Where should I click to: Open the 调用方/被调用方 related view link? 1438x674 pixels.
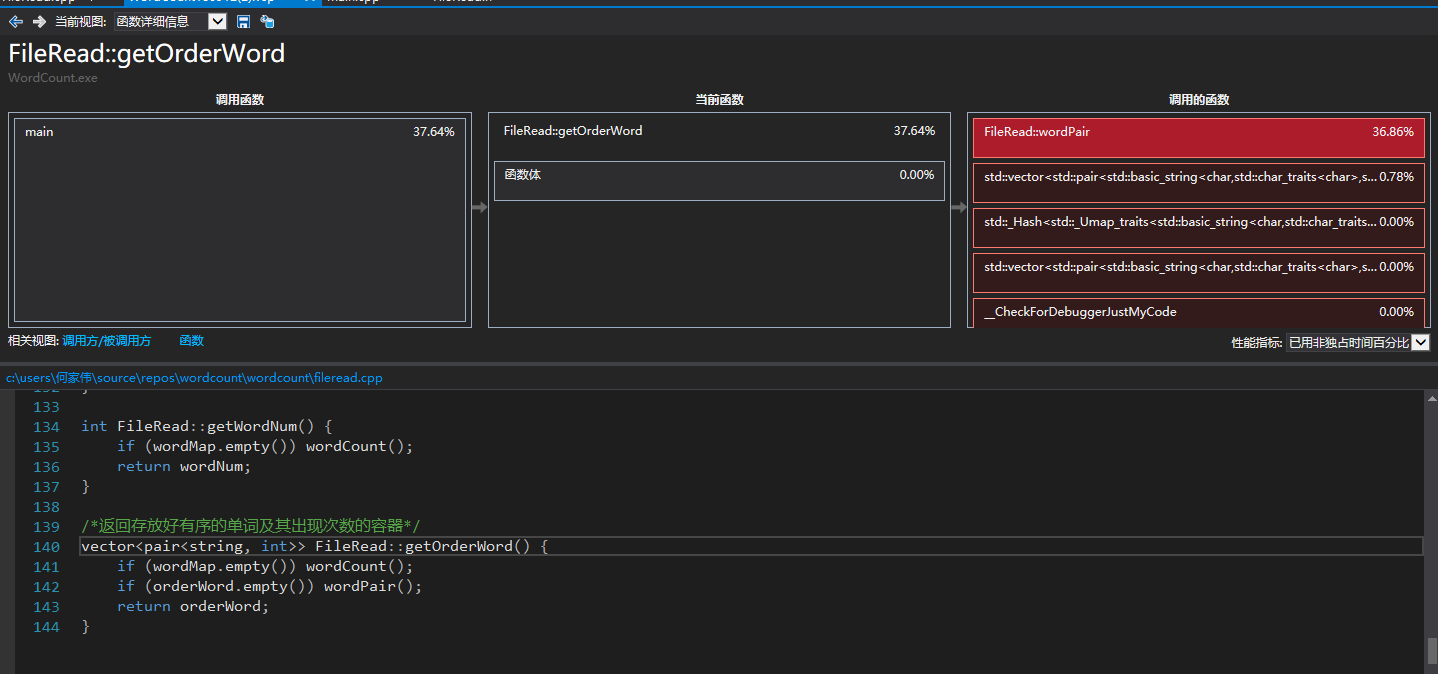(x=106, y=341)
